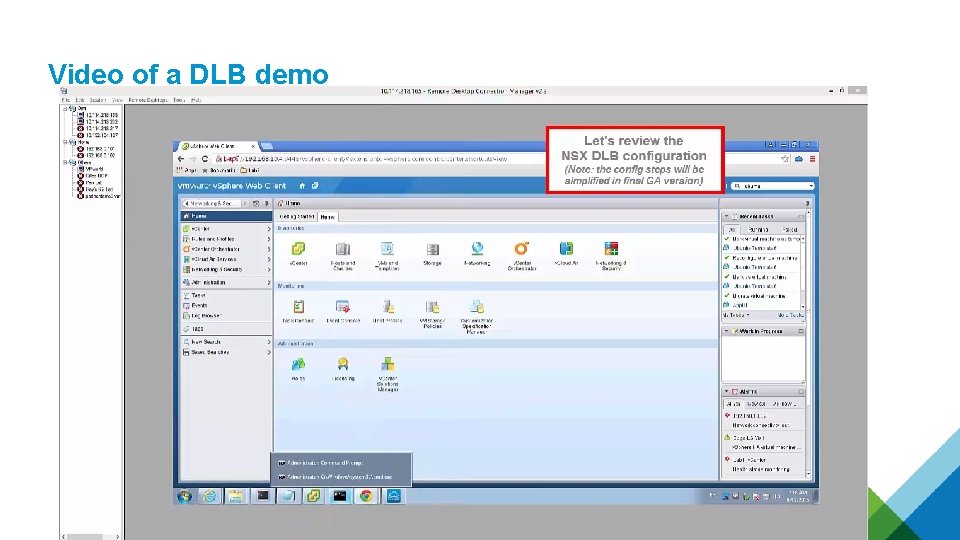Select Home in the navigator
960x540 pixels.
coord(226,216)
